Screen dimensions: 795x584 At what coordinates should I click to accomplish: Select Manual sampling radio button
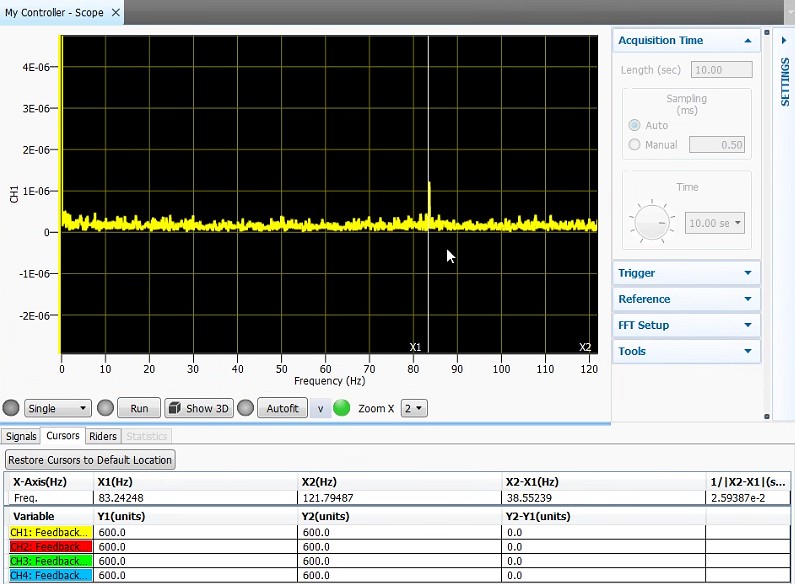click(x=634, y=144)
